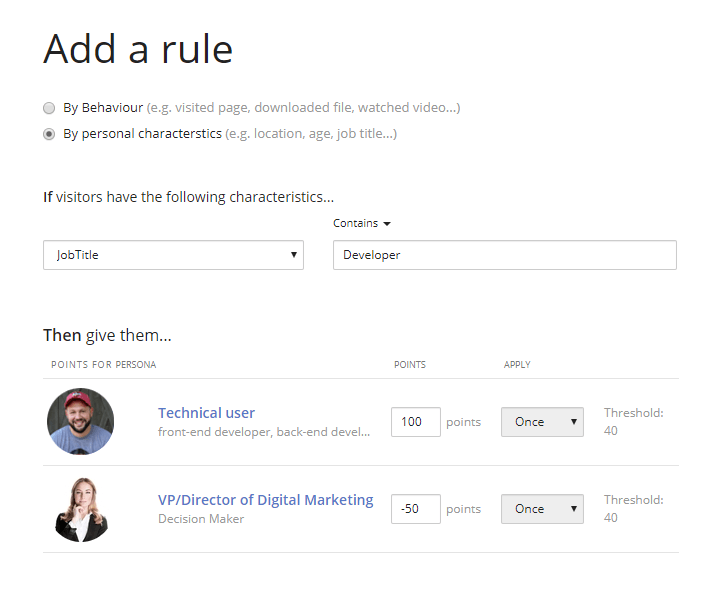Click the points field showing 100
720x603 pixels.
coord(415,422)
